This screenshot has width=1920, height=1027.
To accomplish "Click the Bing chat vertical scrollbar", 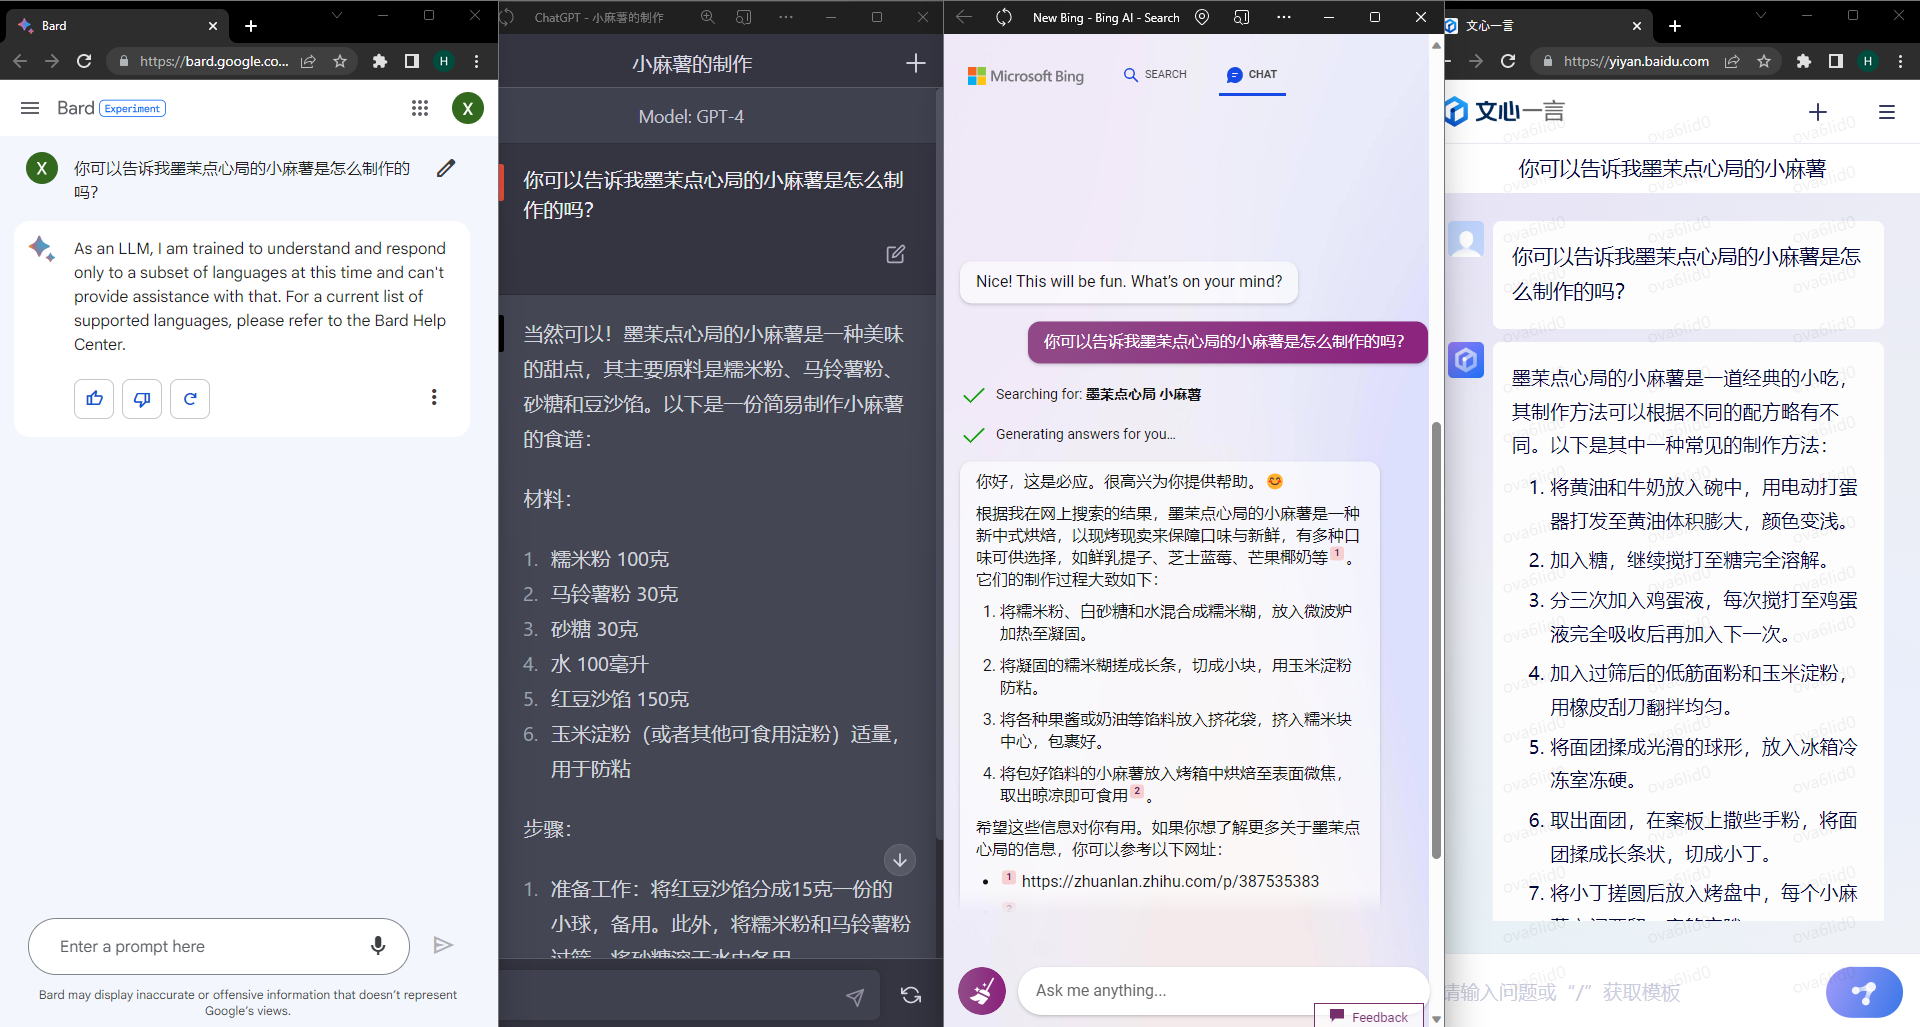I will (x=1436, y=640).
